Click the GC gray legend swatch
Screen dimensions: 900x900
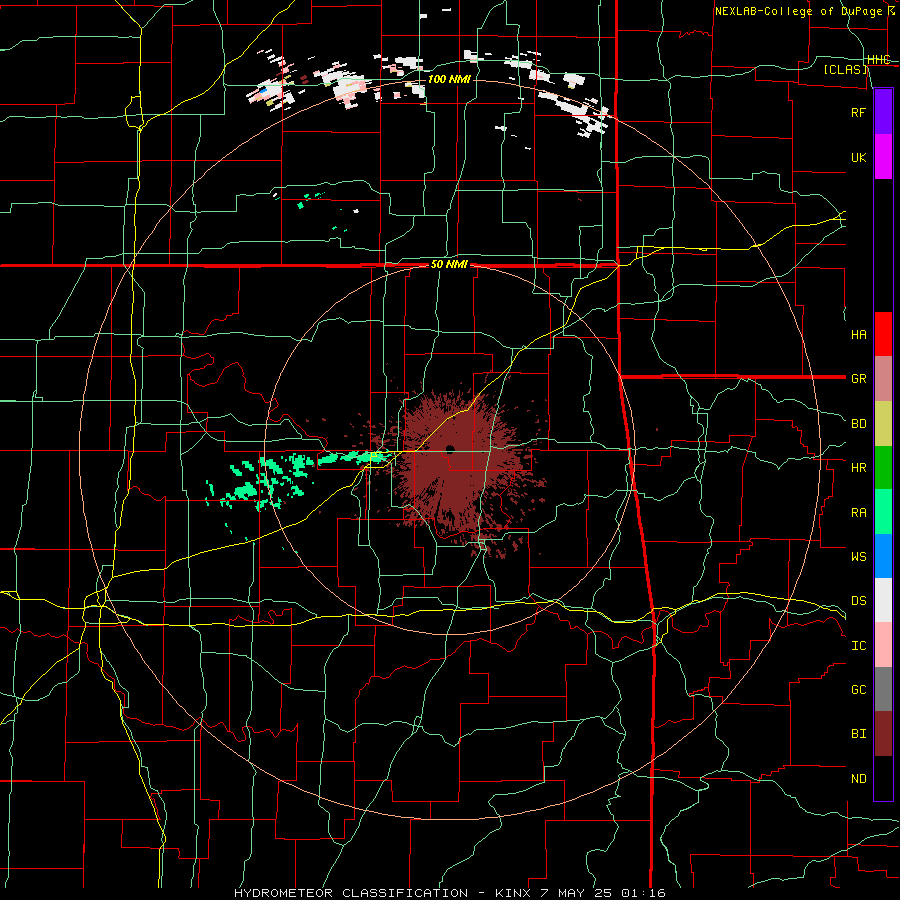(883, 689)
